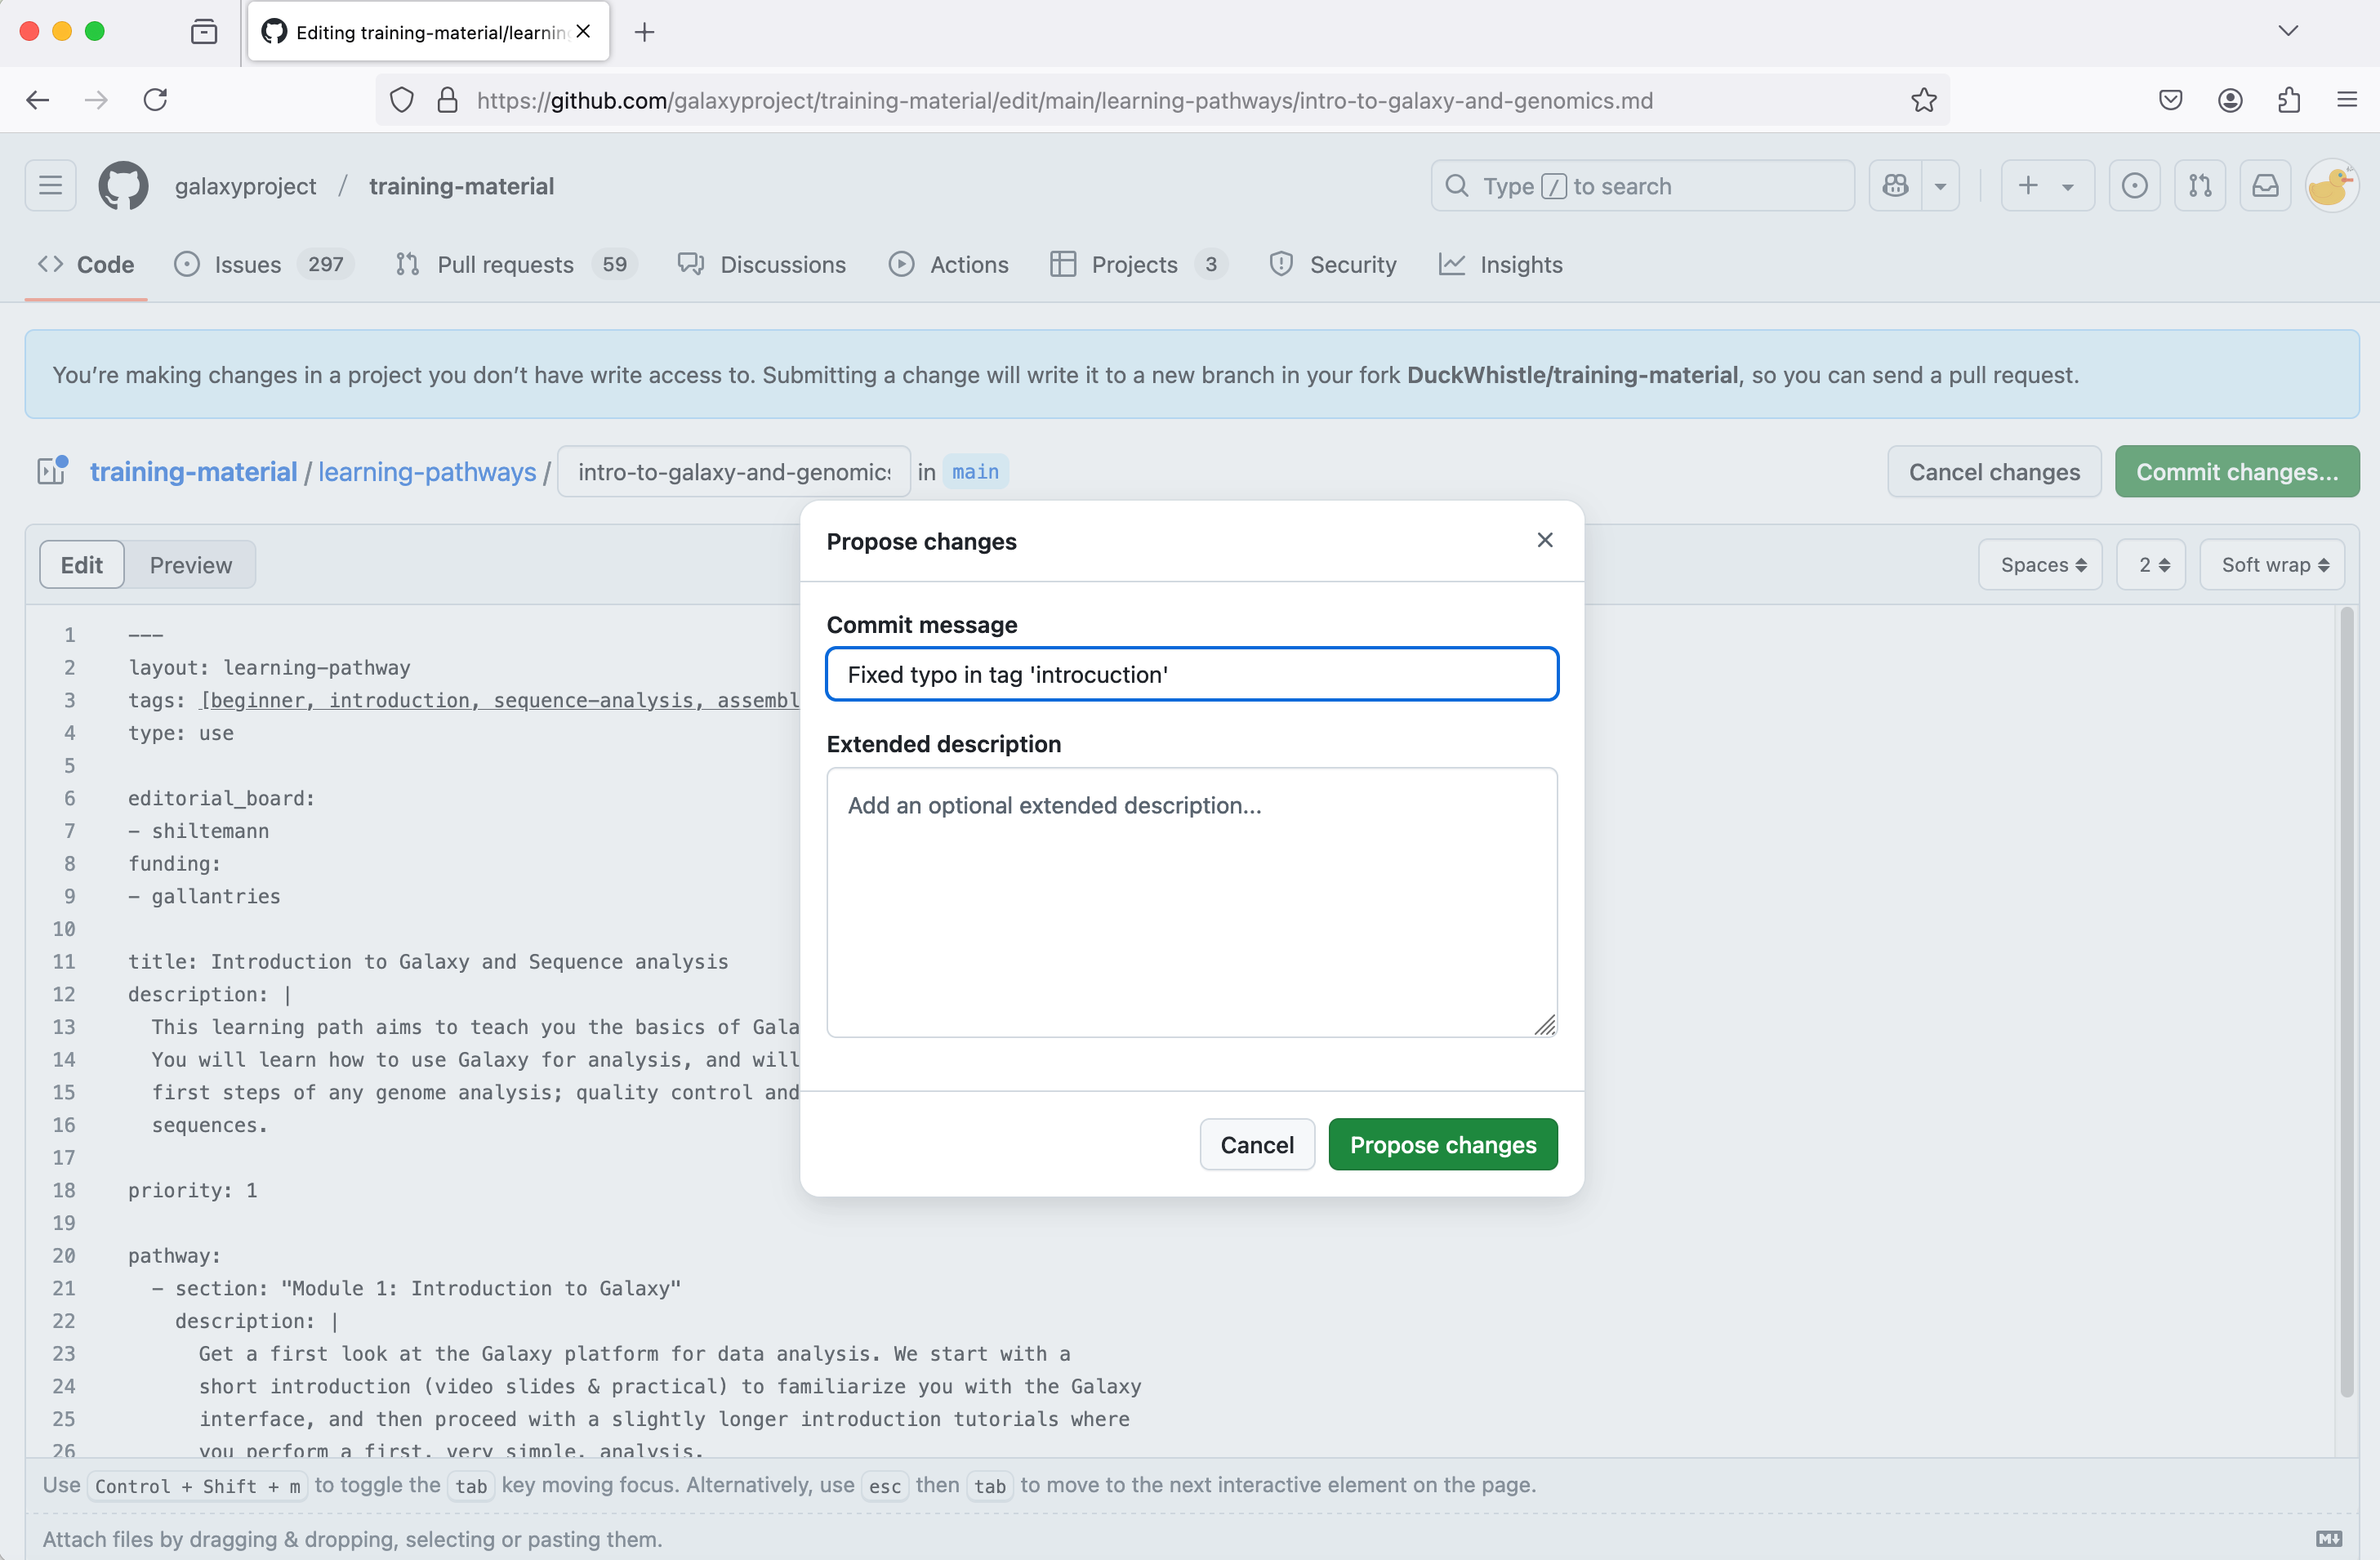Open the browser extensions icon
The image size is (2380, 1560).
2289,100
